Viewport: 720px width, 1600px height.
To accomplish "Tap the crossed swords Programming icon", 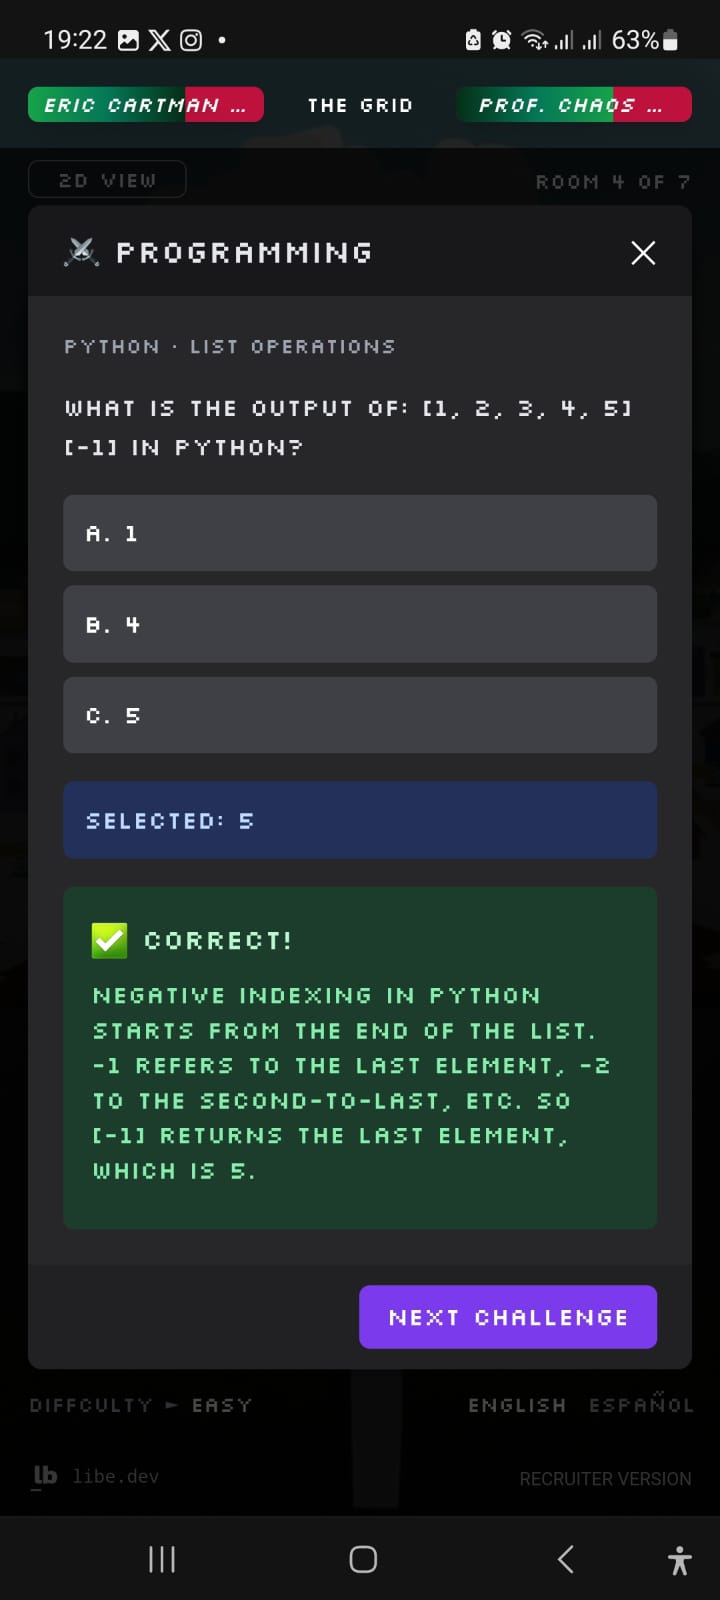I will 82,253.
